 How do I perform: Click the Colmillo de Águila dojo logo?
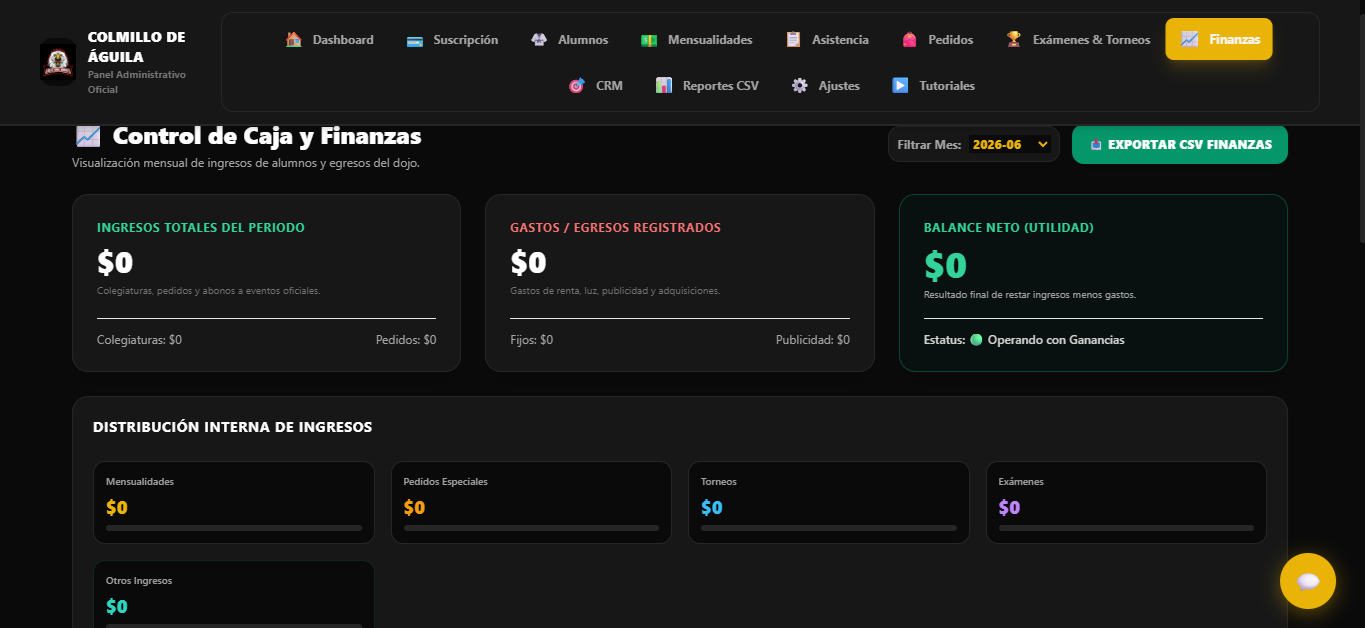pyautogui.click(x=58, y=62)
